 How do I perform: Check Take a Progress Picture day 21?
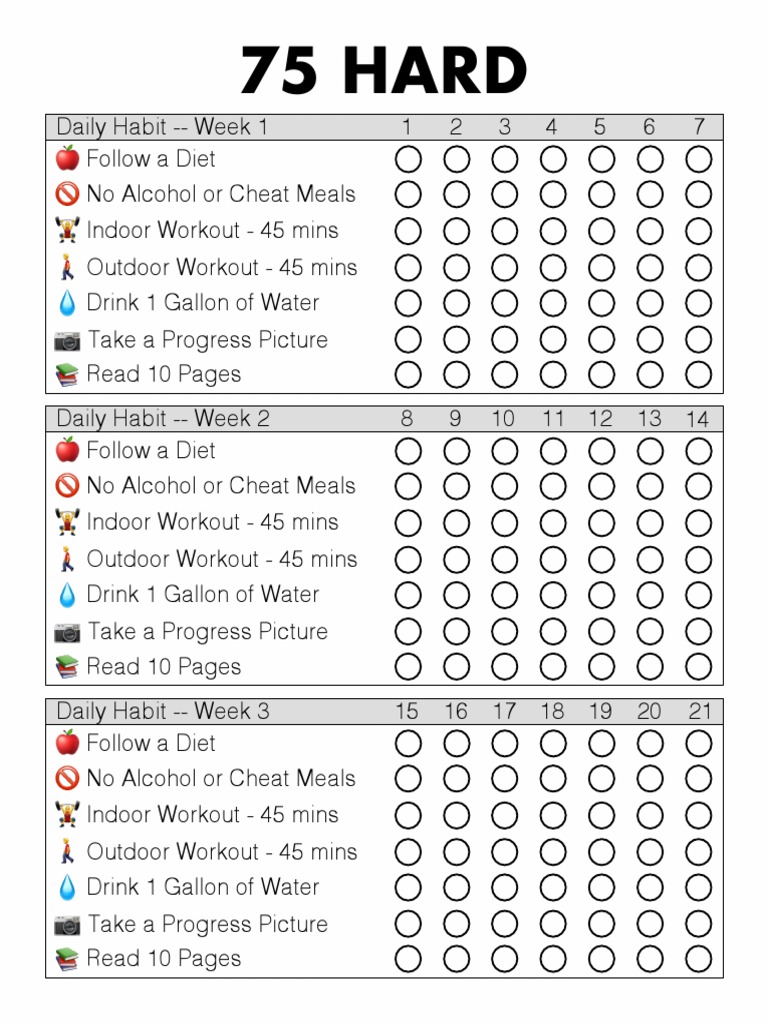tap(698, 923)
